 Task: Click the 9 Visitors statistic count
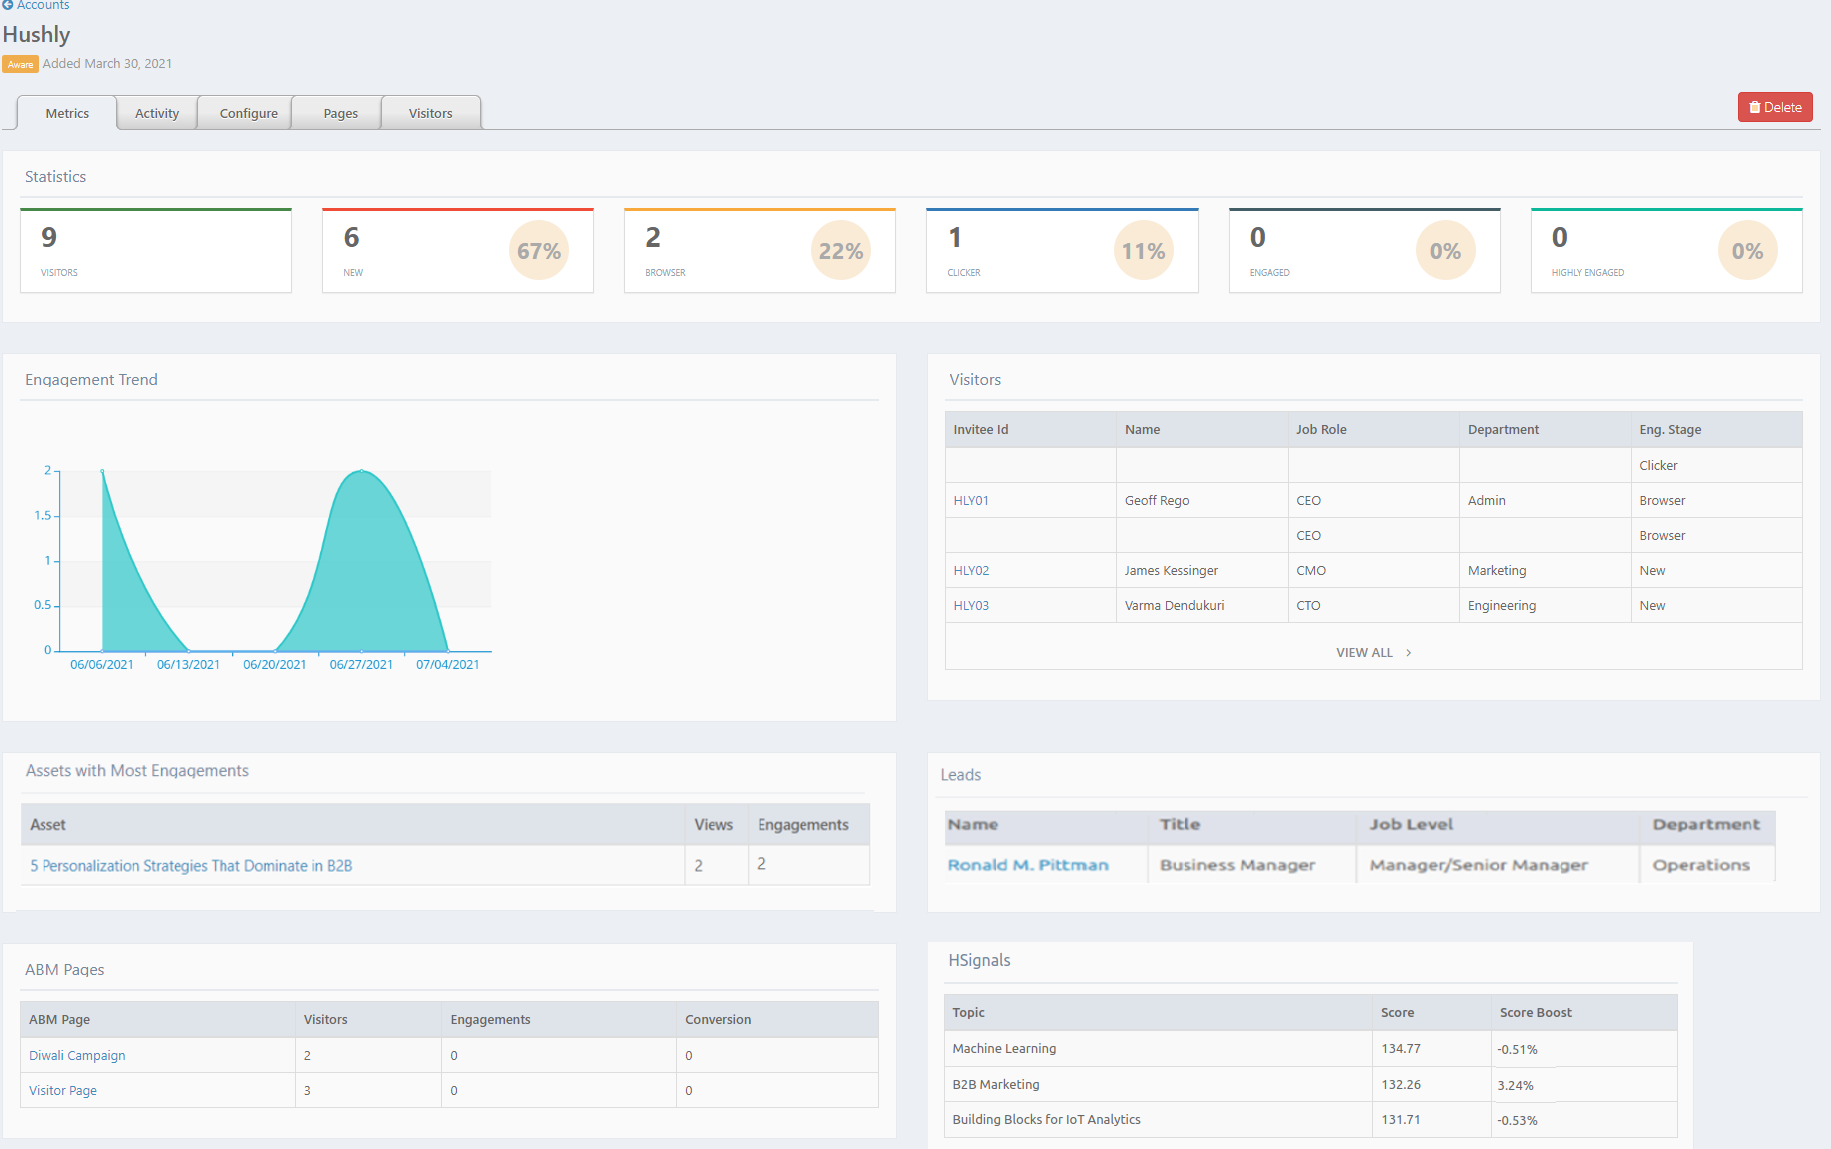pyautogui.click(x=49, y=238)
